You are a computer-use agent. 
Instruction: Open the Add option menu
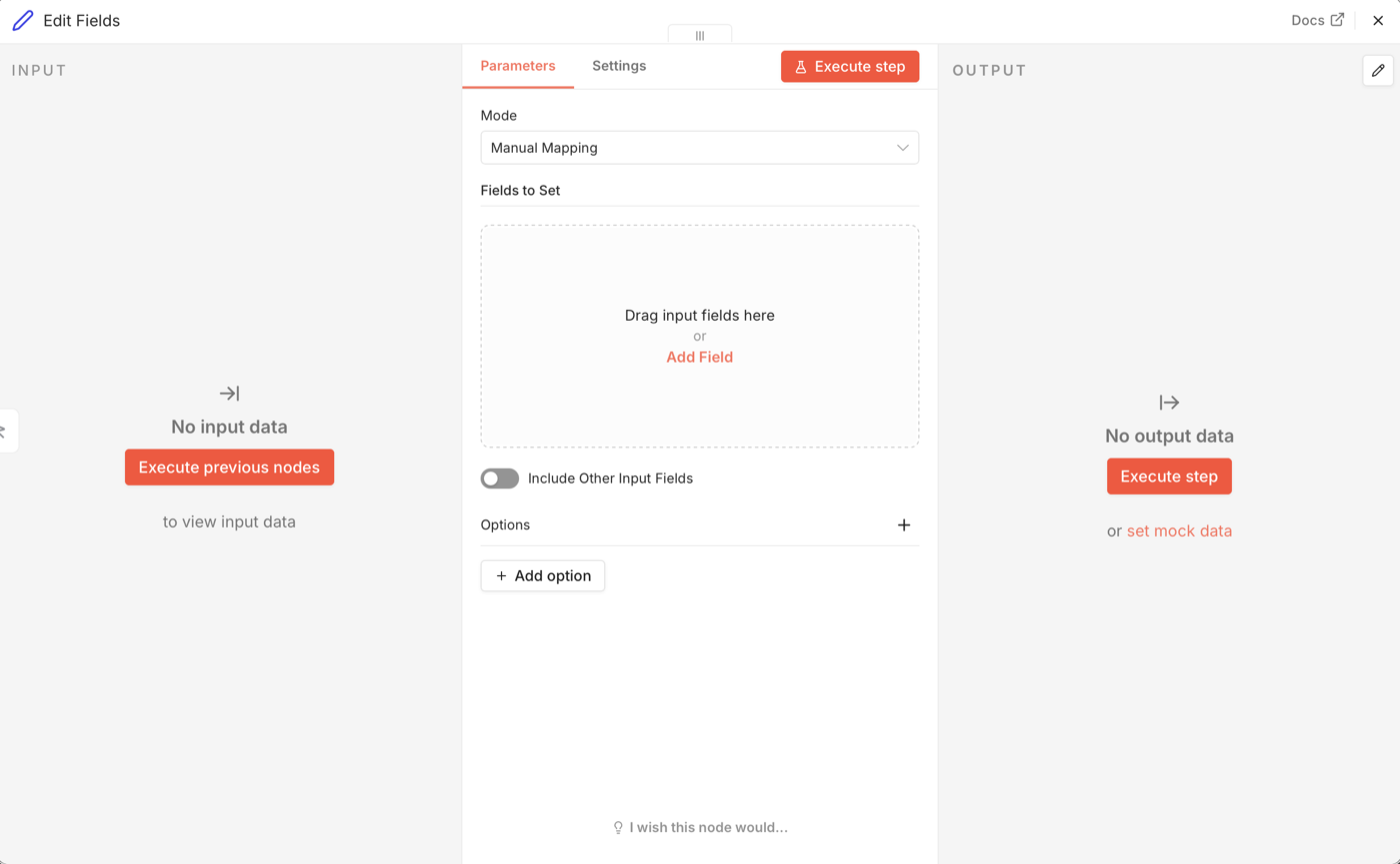(x=543, y=576)
